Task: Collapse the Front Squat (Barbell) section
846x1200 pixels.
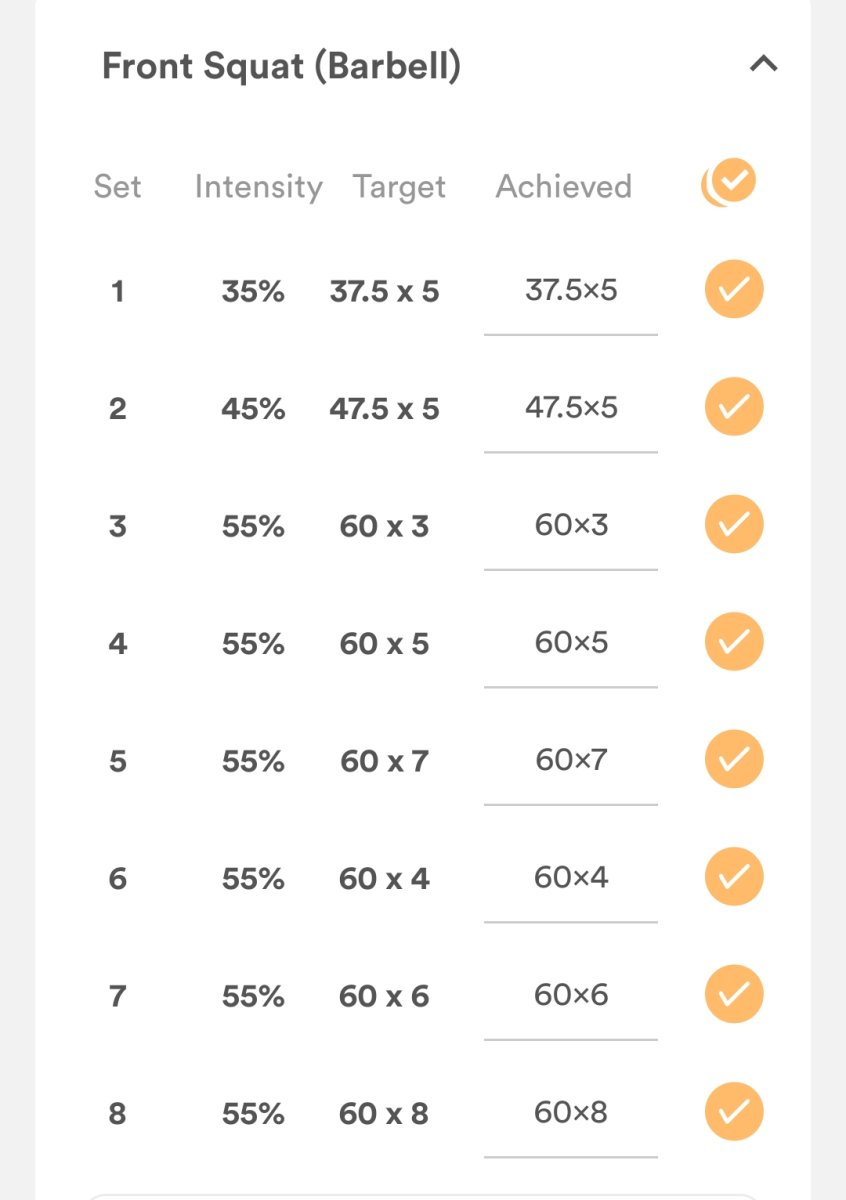Action: [763, 65]
